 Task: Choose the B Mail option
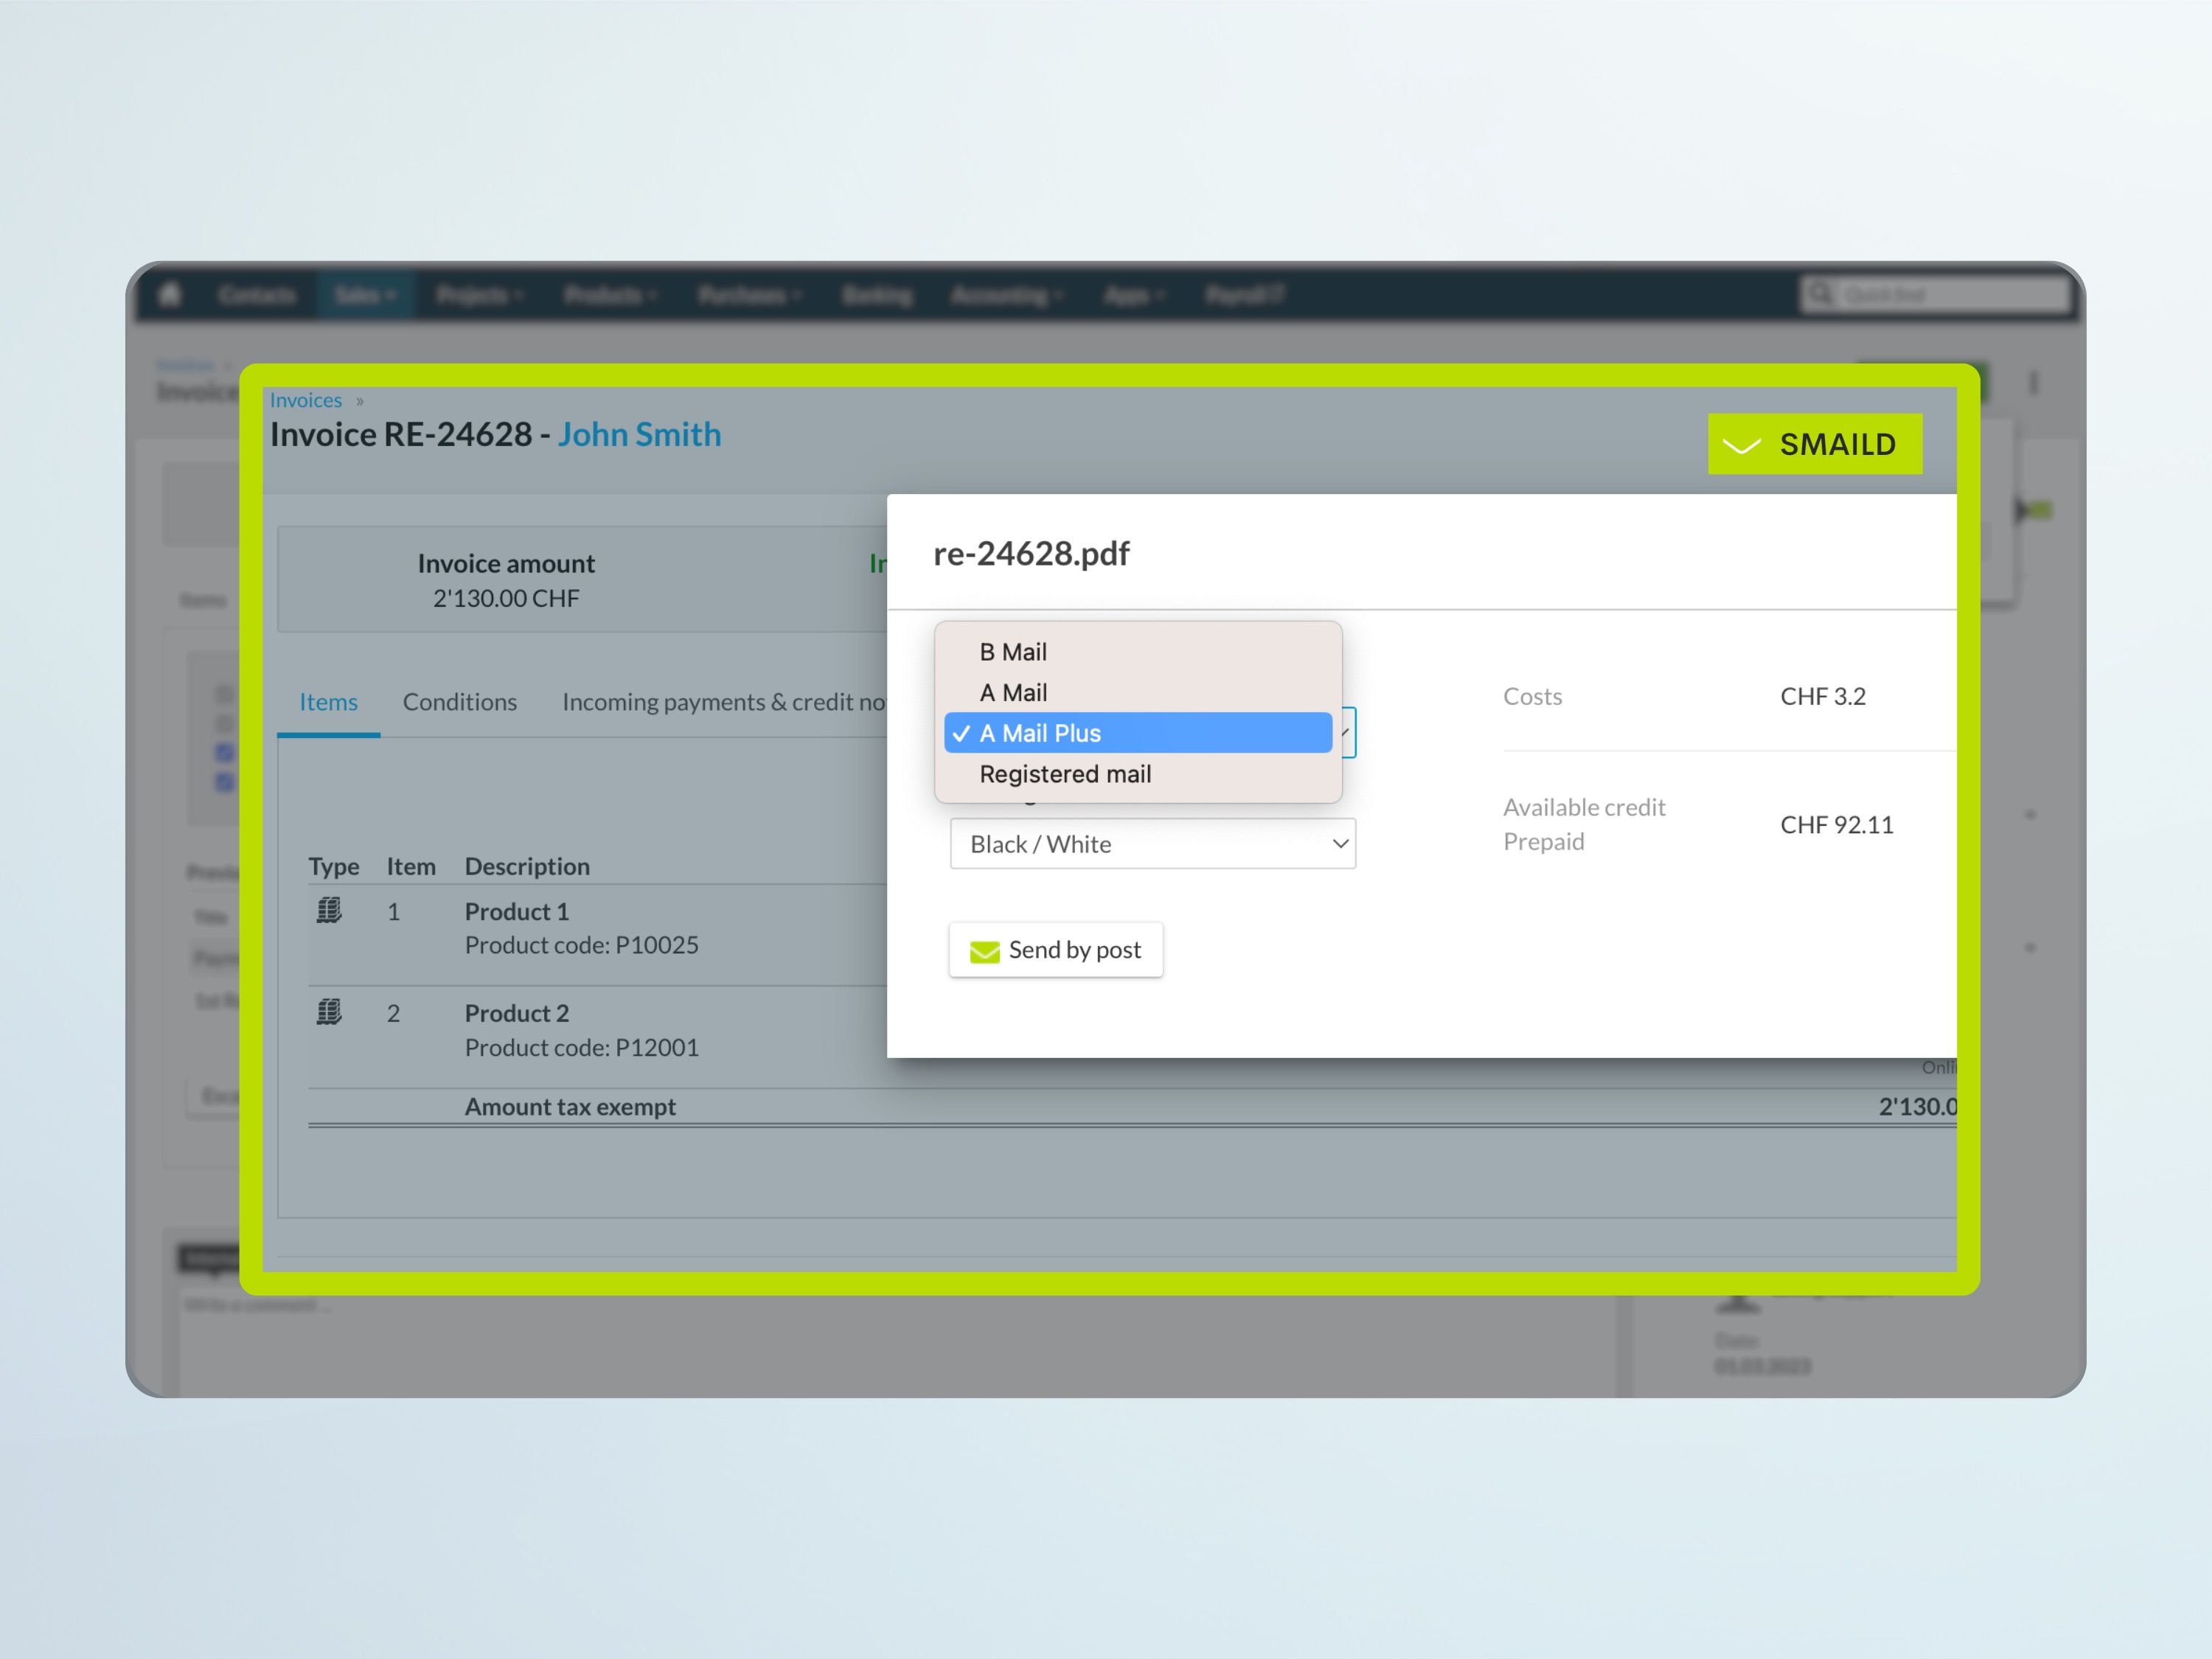(x=1013, y=652)
